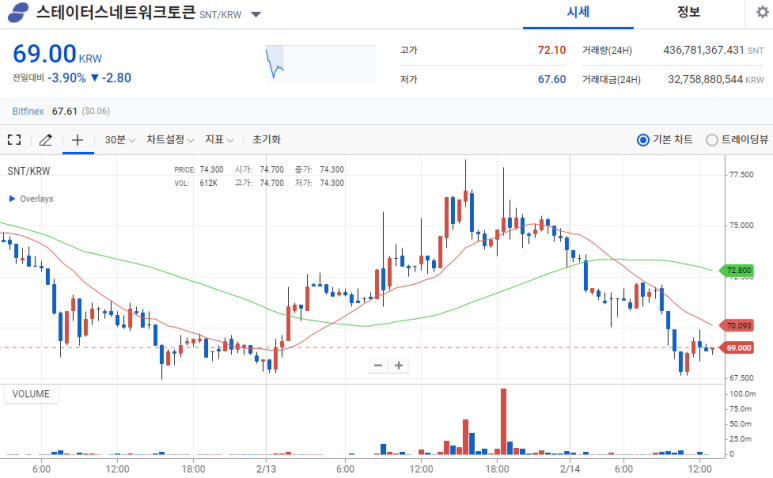Click the 24H traded amount 32,758,880,544 KRW
Screen dimensions: 773x478
[716, 79]
